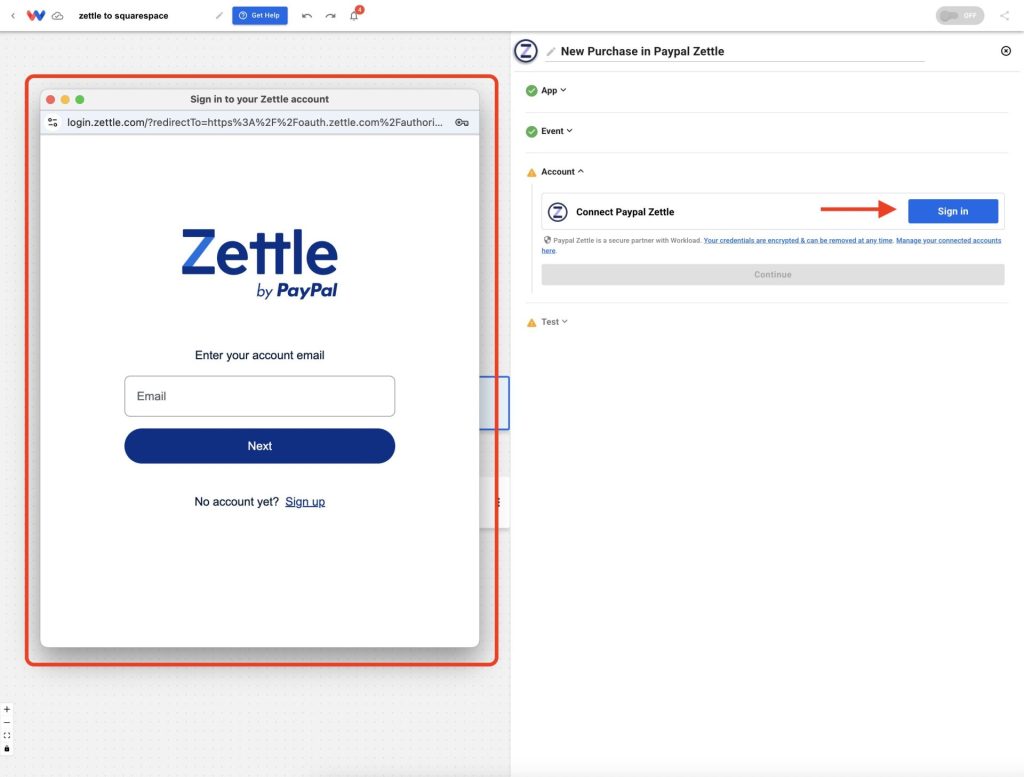The height and width of the screenshot is (777, 1024).
Task: Click the login.zettle.com address bar URL
Action: click(255, 122)
